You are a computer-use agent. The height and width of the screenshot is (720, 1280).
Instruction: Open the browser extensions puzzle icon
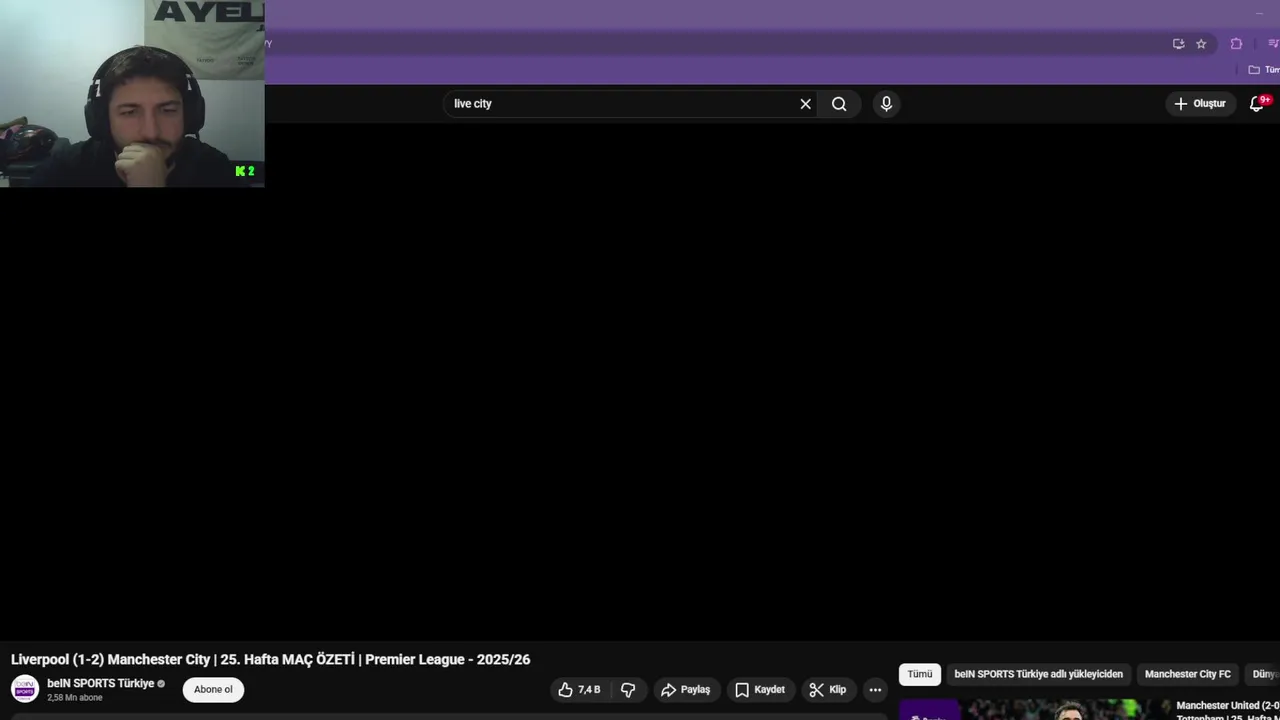pyautogui.click(x=1236, y=44)
